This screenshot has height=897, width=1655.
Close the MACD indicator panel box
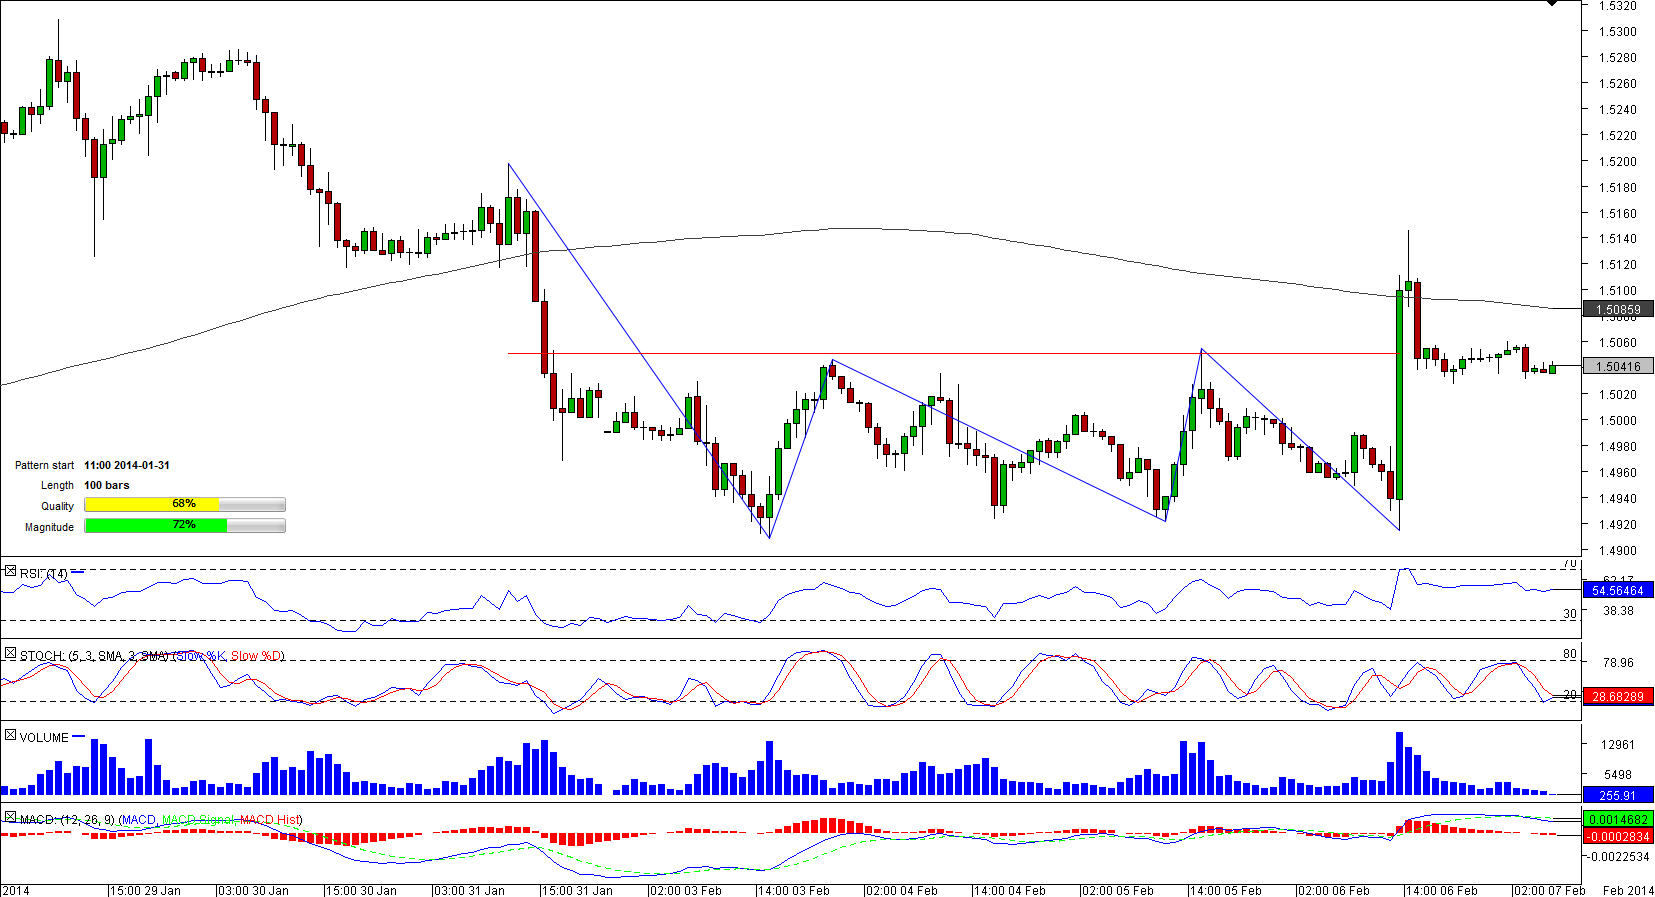tap(10, 817)
